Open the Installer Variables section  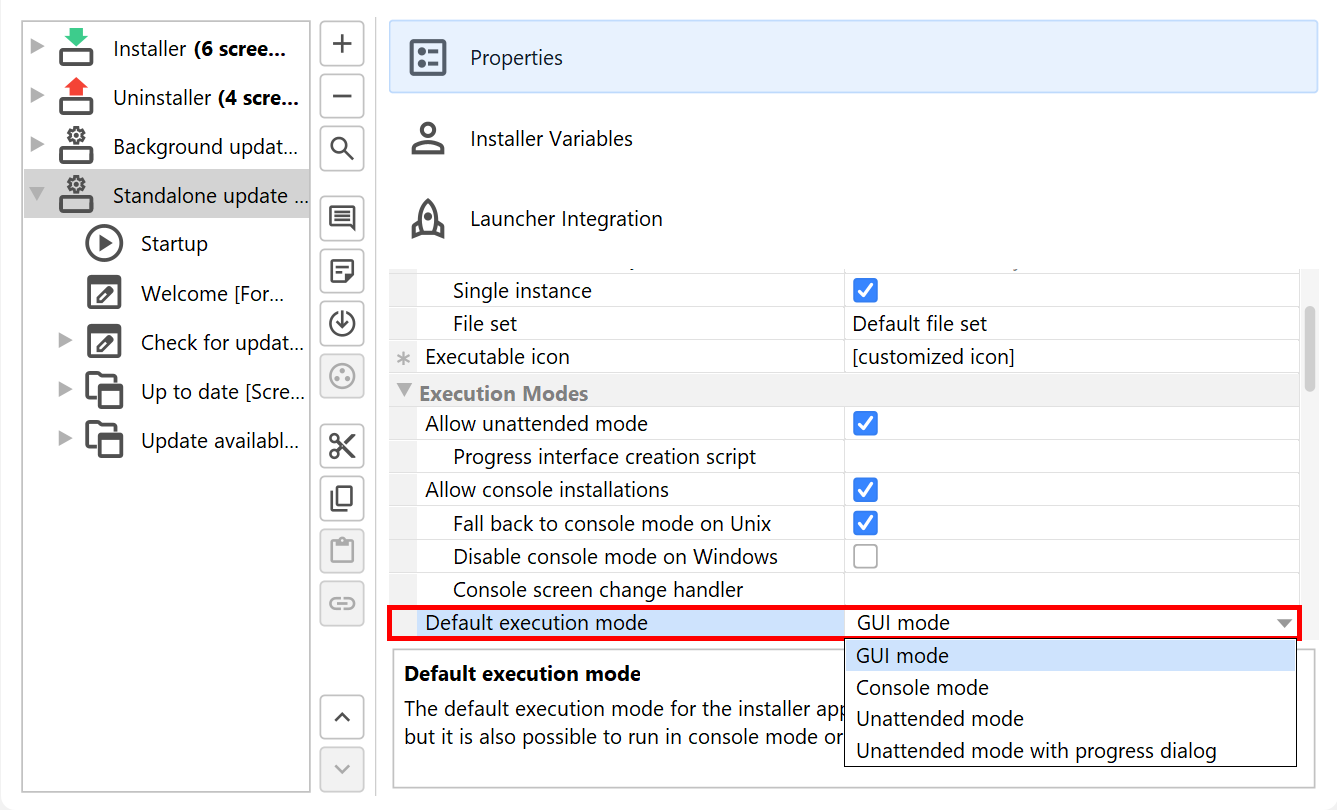[x=551, y=139]
